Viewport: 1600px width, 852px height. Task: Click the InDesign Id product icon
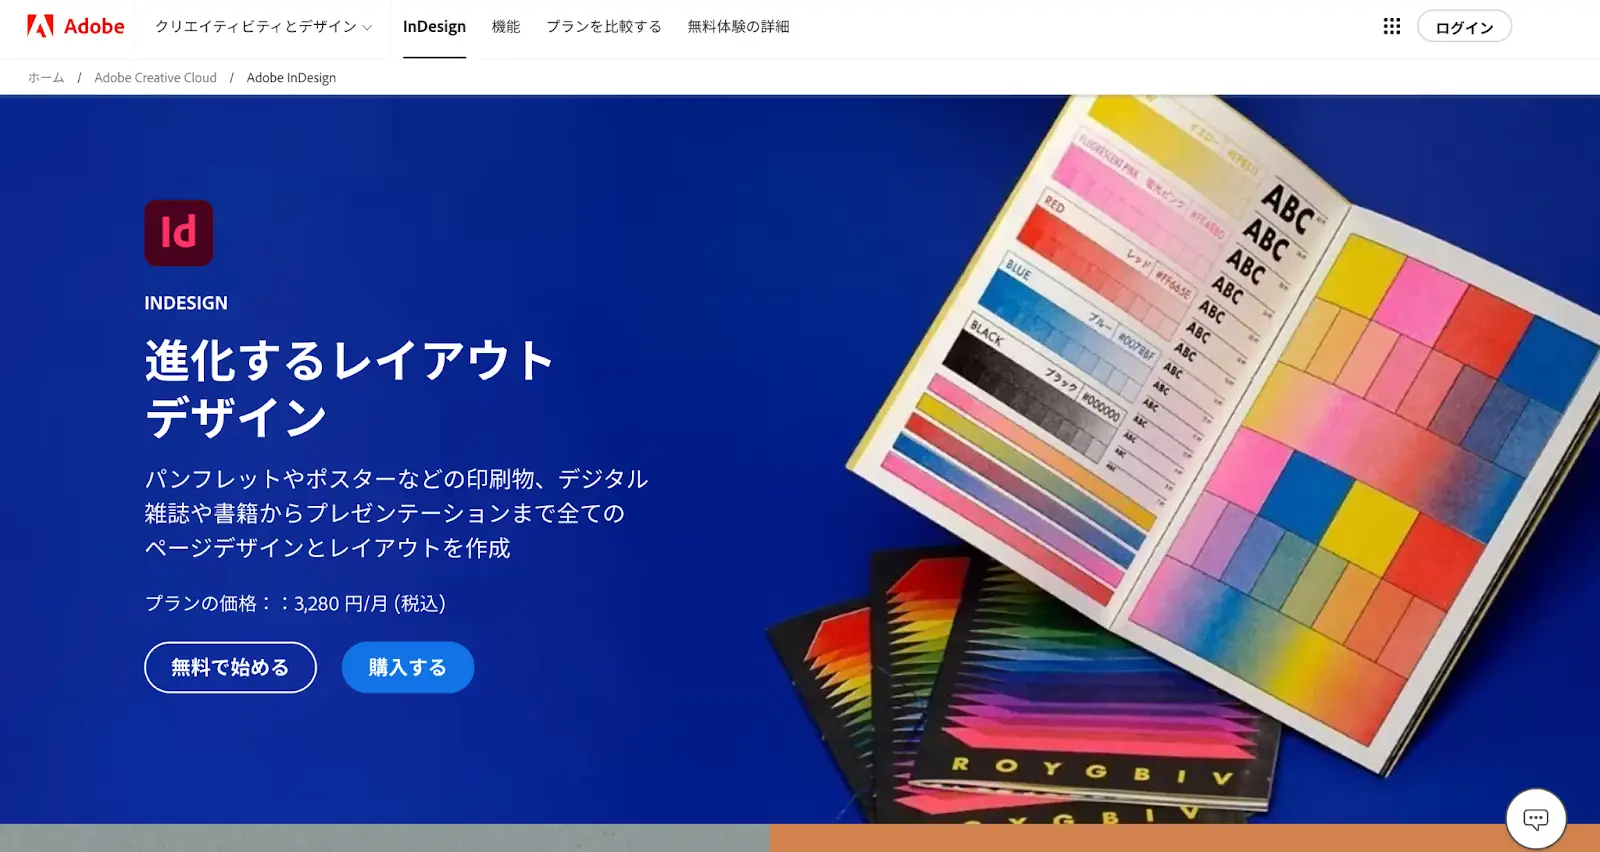[x=179, y=233]
